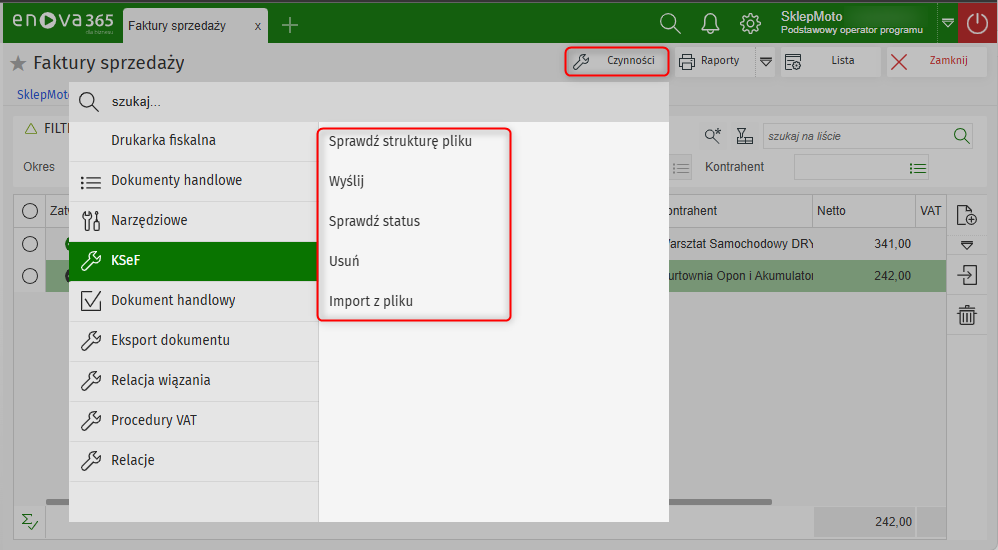Open the Kontrahent selection list
Image resolution: width=998 pixels, height=550 pixels.
(x=917, y=168)
